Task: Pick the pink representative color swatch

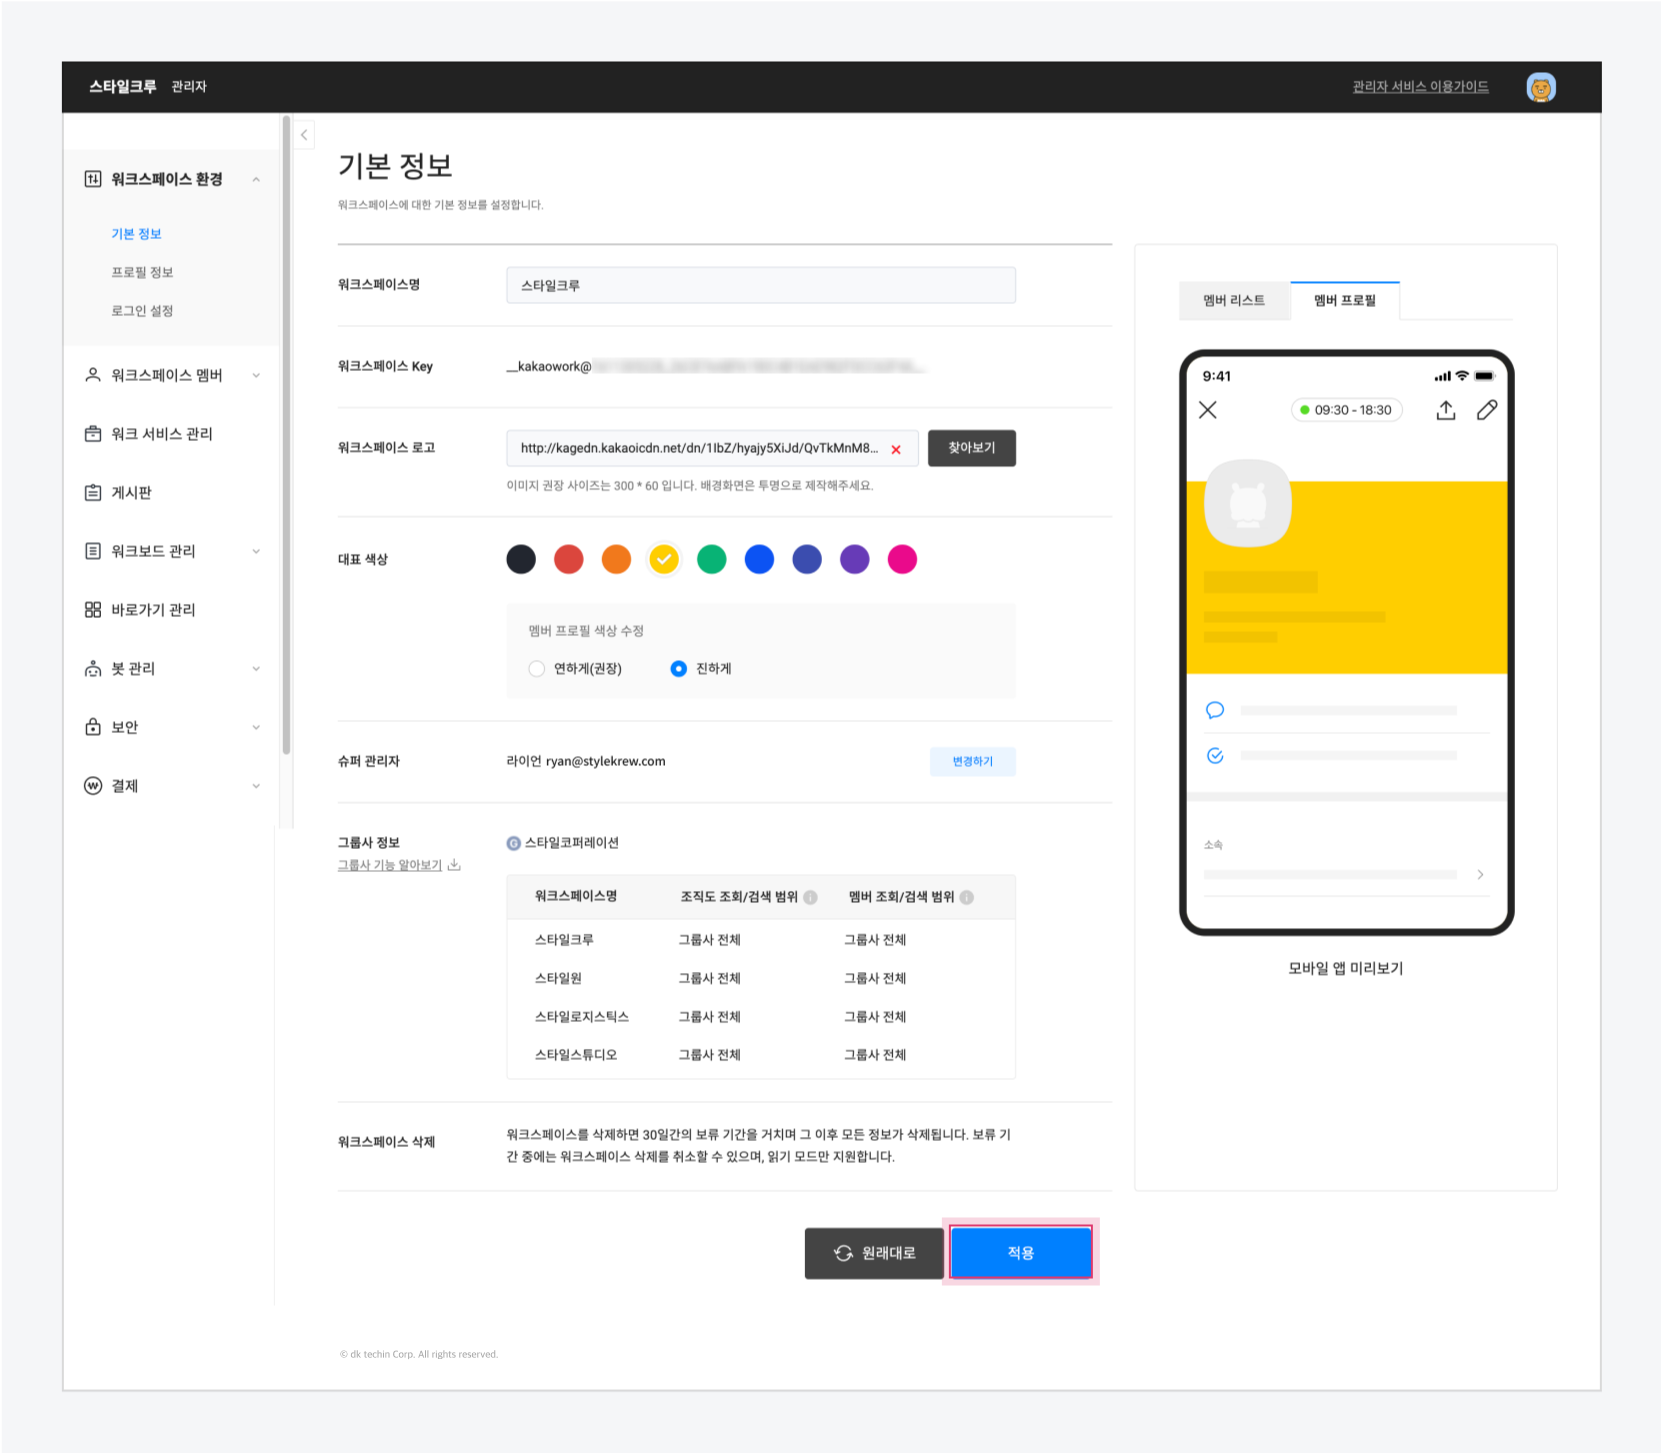Action: tap(902, 559)
